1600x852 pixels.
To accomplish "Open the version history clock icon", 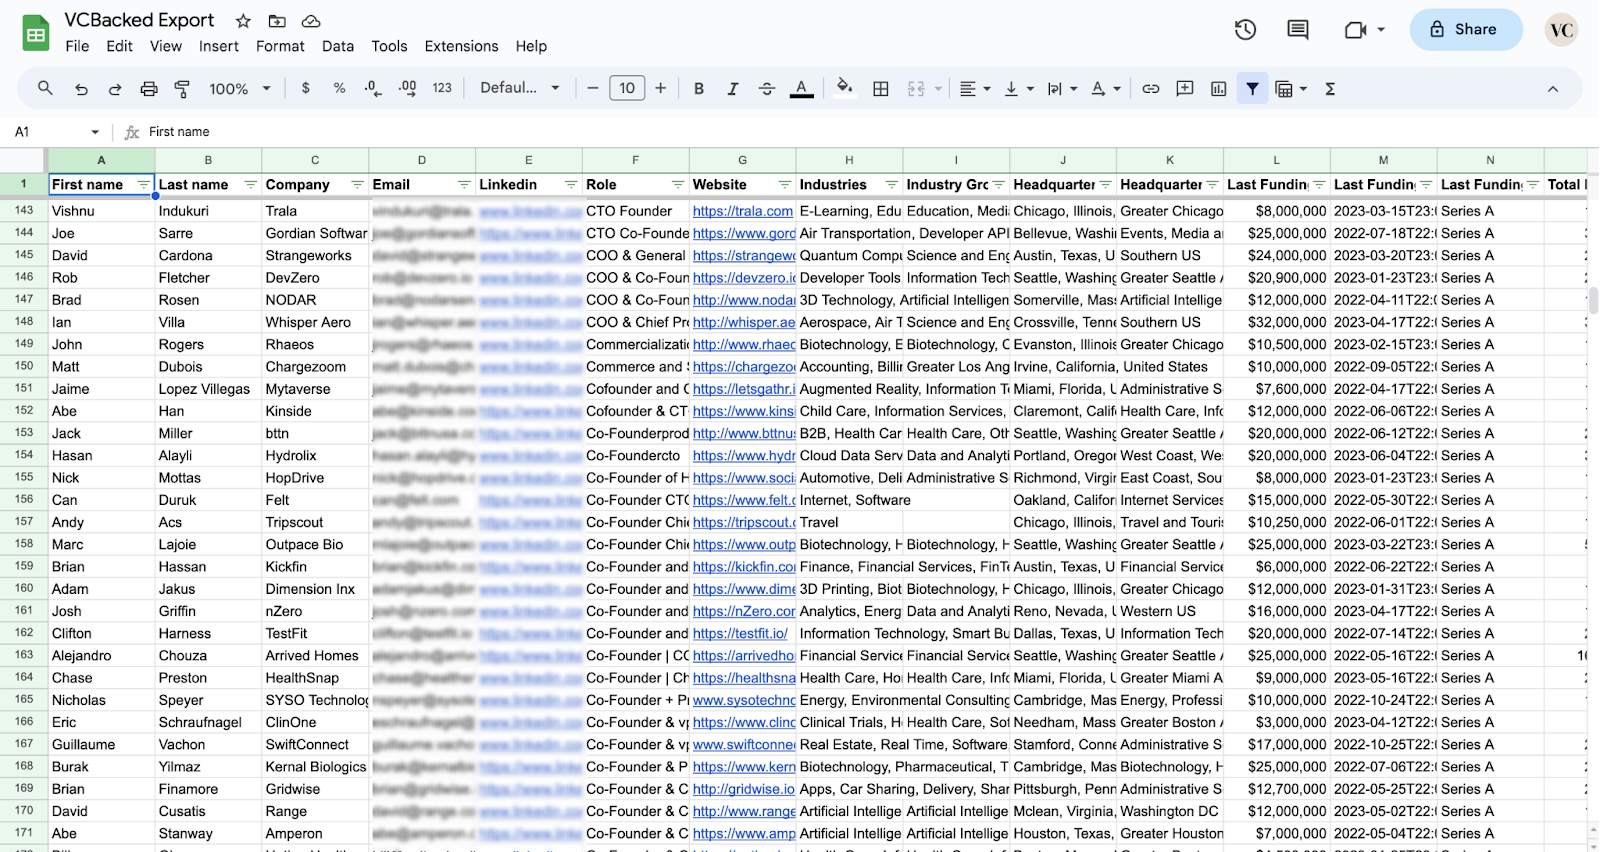I will click(x=1245, y=30).
